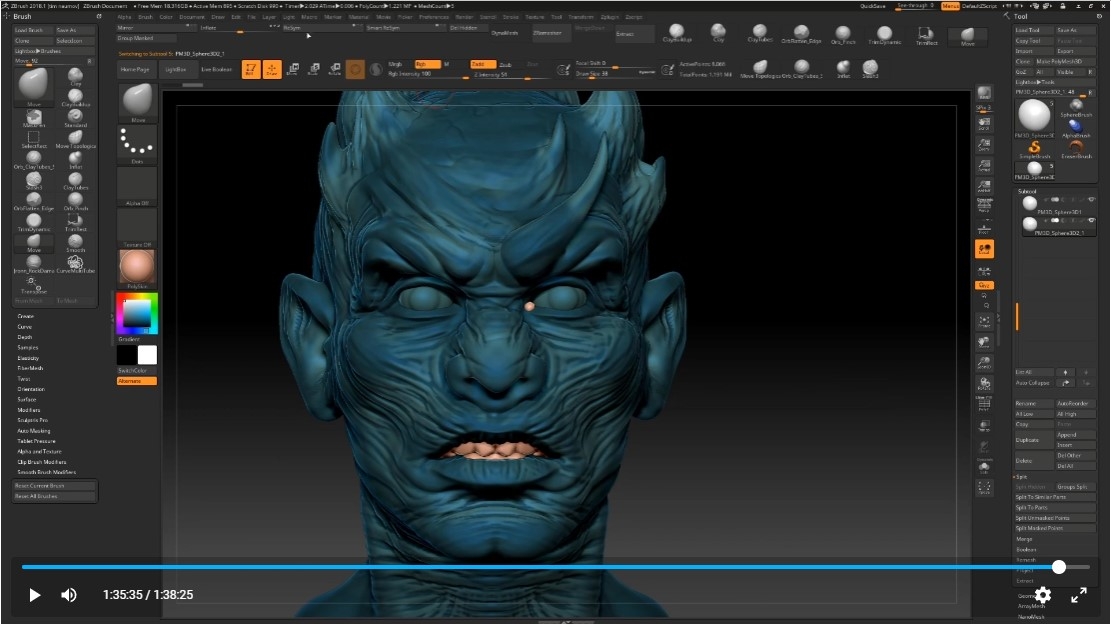Open the Preferences menu
Screen dimensions: 1111x624
click(433, 17)
